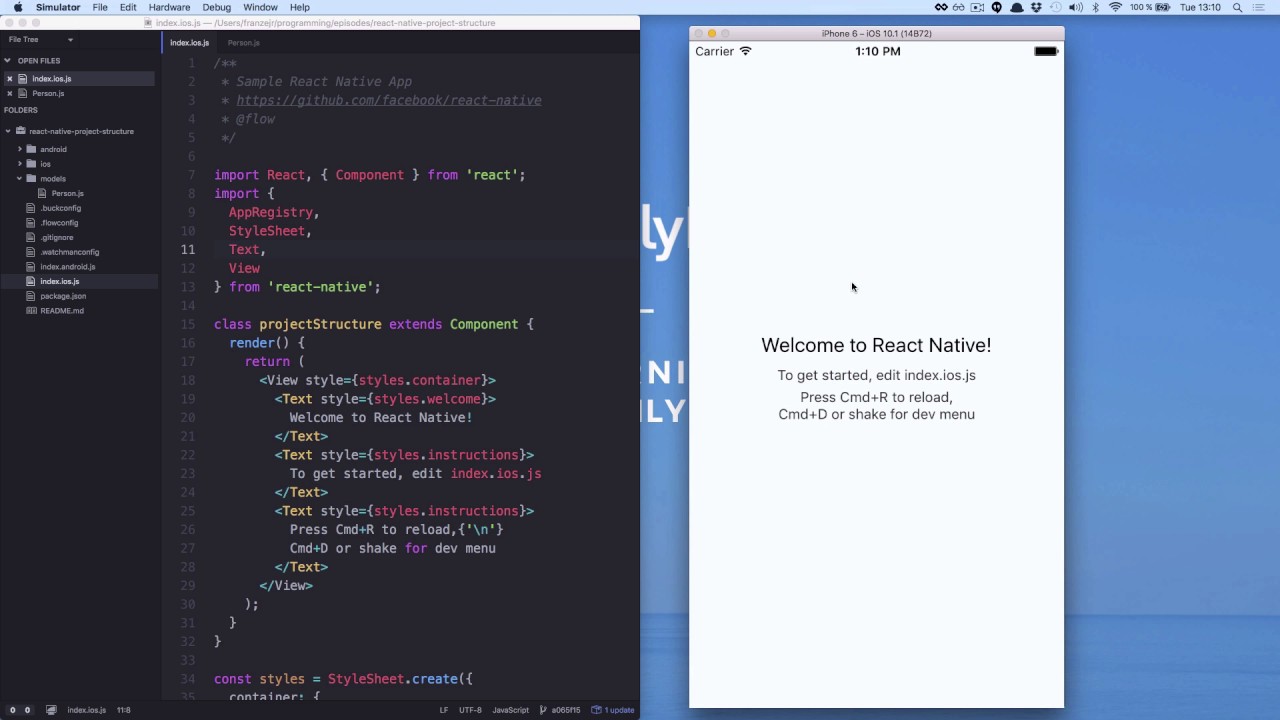Open index.android.js in file tree
Image resolution: width=1280 pixels, height=720 pixels.
(x=68, y=267)
